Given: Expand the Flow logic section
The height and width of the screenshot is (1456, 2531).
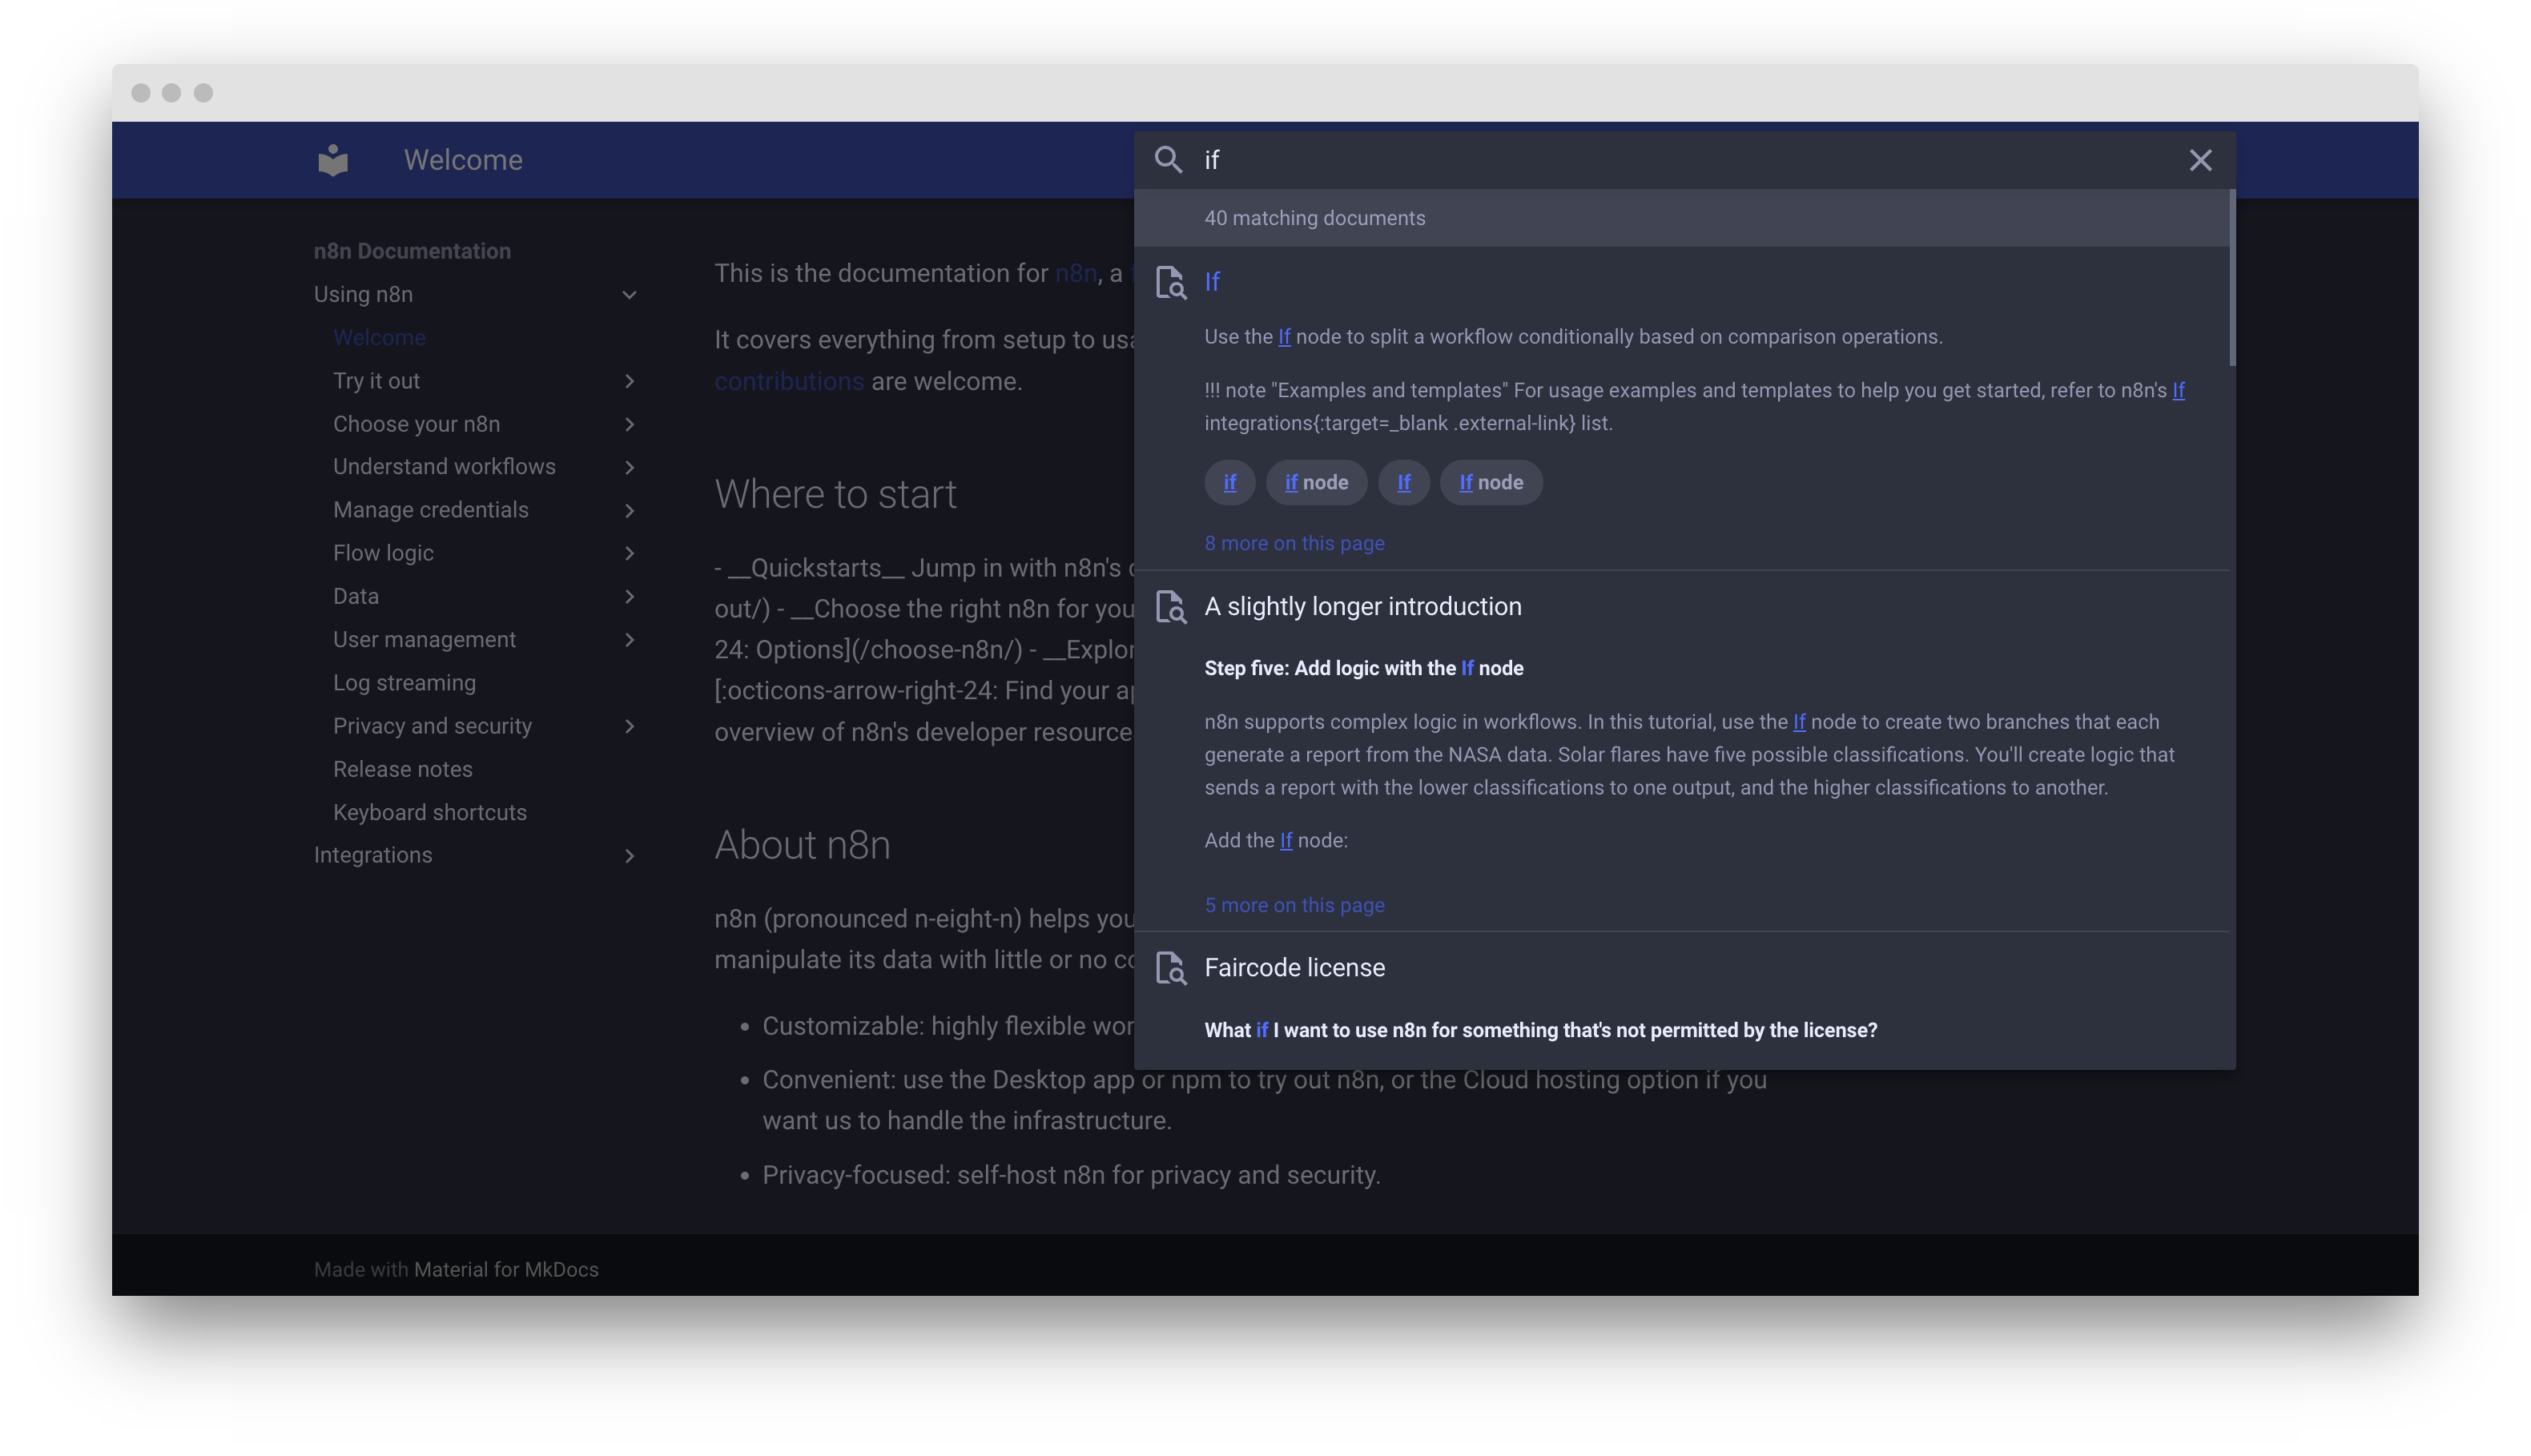Looking at the screenshot, I should click(x=629, y=553).
